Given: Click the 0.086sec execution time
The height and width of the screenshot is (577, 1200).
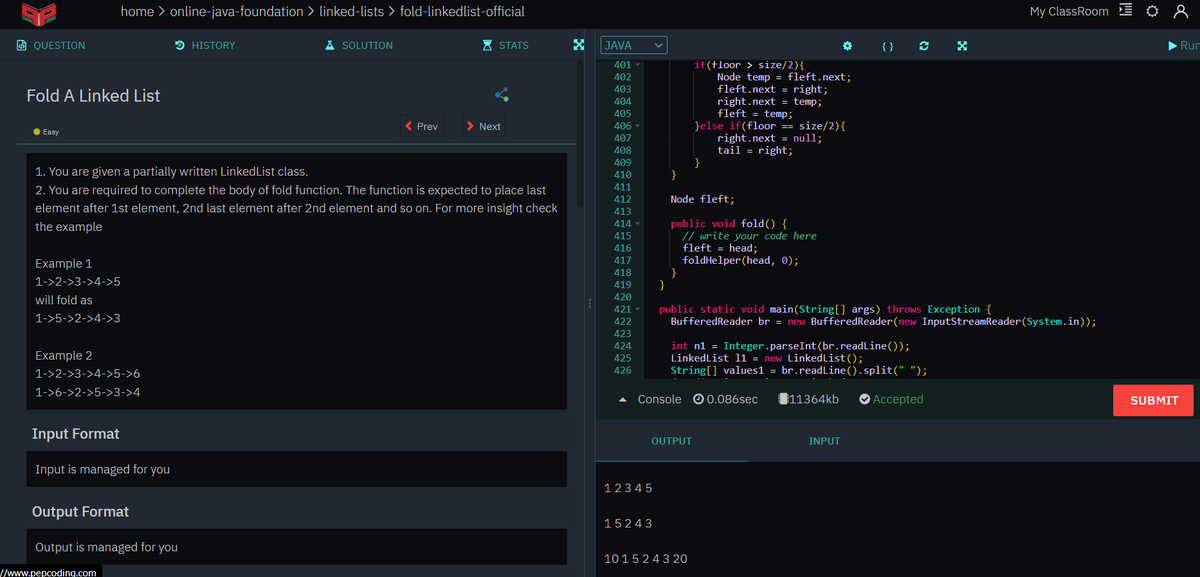Looking at the screenshot, I should (x=725, y=399).
